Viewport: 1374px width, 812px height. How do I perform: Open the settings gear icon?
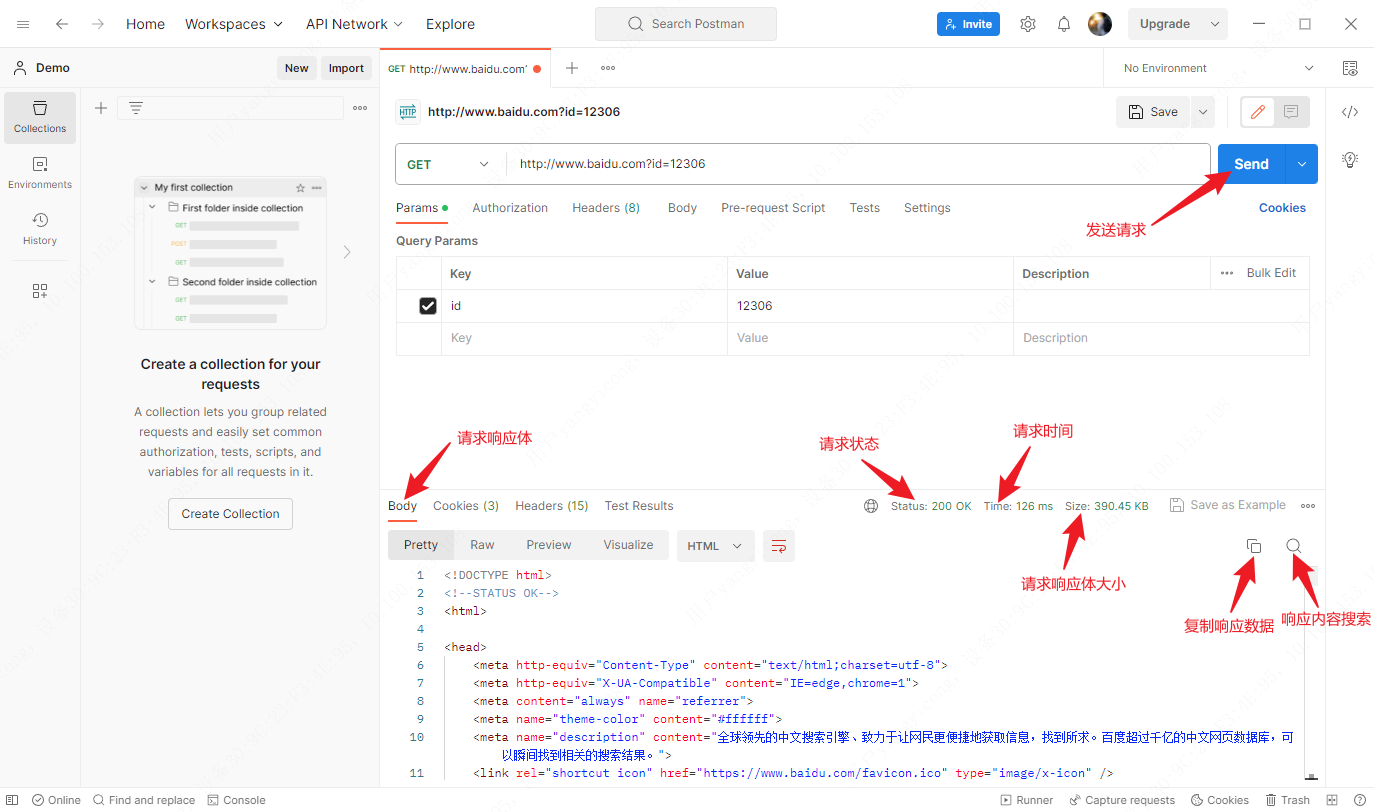(x=1028, y=24)
